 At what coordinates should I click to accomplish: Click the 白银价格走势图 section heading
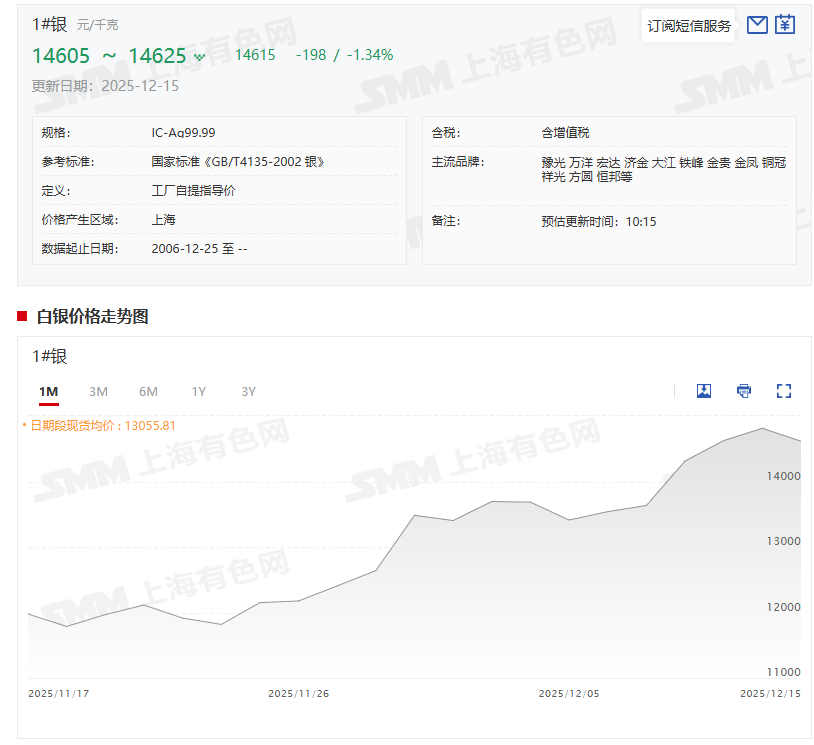pos(92,316)
